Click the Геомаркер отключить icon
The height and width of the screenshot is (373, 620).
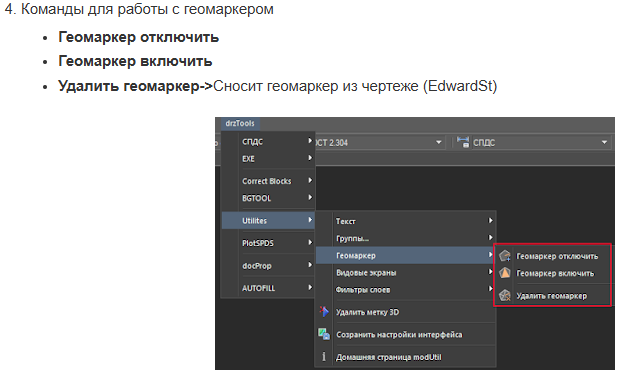click(x=505, y=256)
